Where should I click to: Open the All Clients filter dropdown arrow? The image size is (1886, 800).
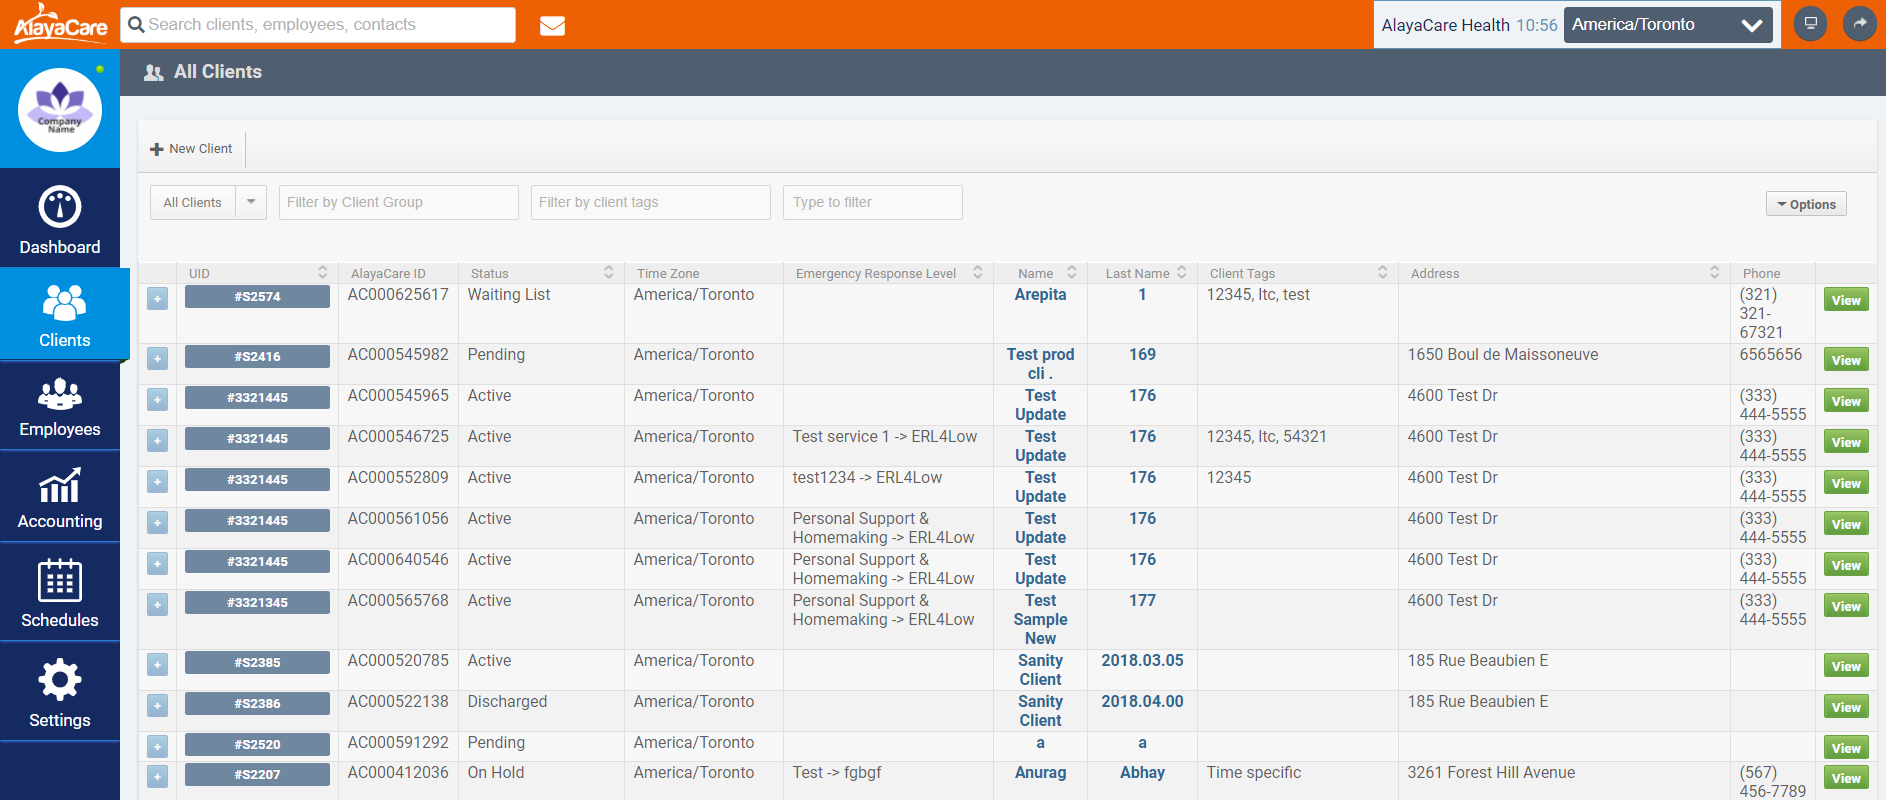[251, 202]
